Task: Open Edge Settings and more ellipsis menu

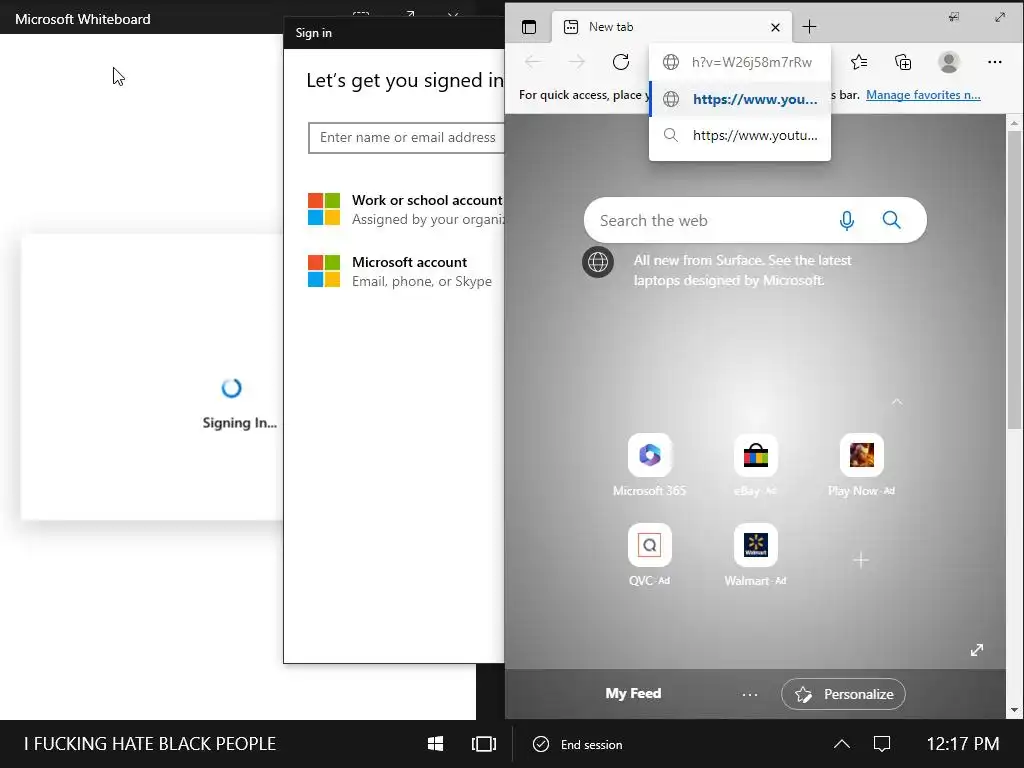Action: (995, 62)
